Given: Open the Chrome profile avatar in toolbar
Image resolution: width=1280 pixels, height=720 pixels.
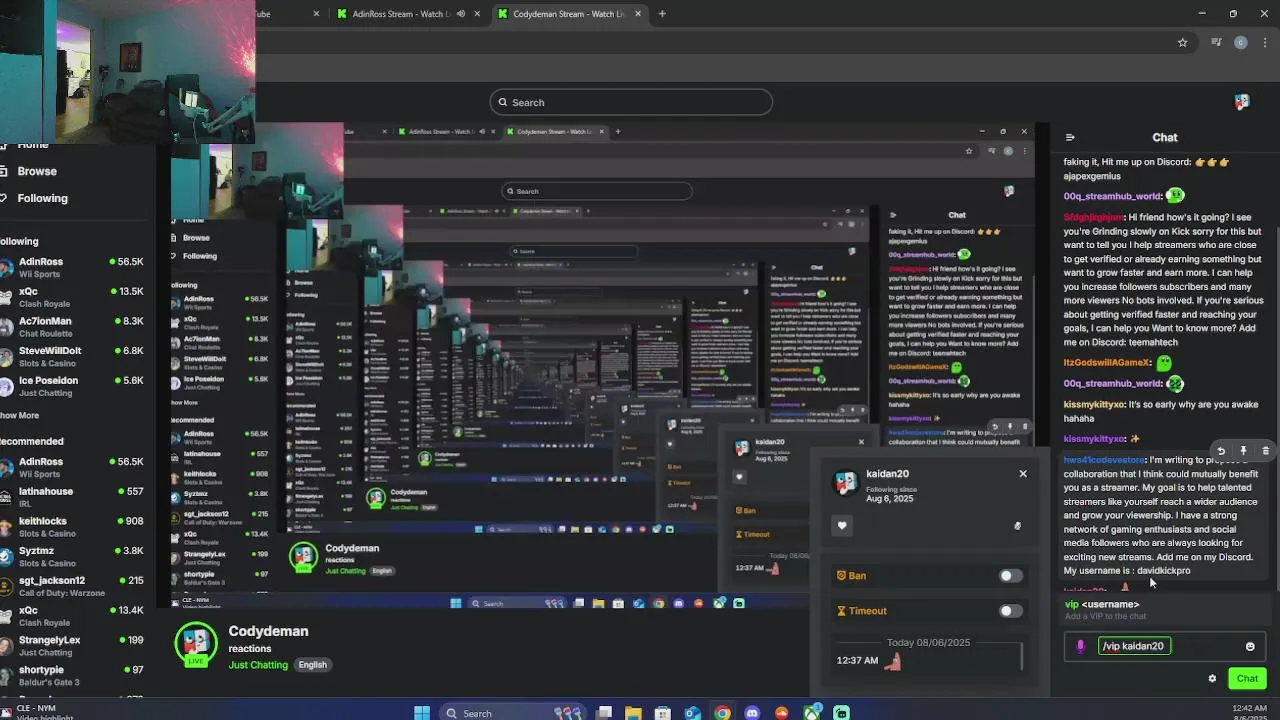Looking at the screenshot, I should tap(1241, 42).
